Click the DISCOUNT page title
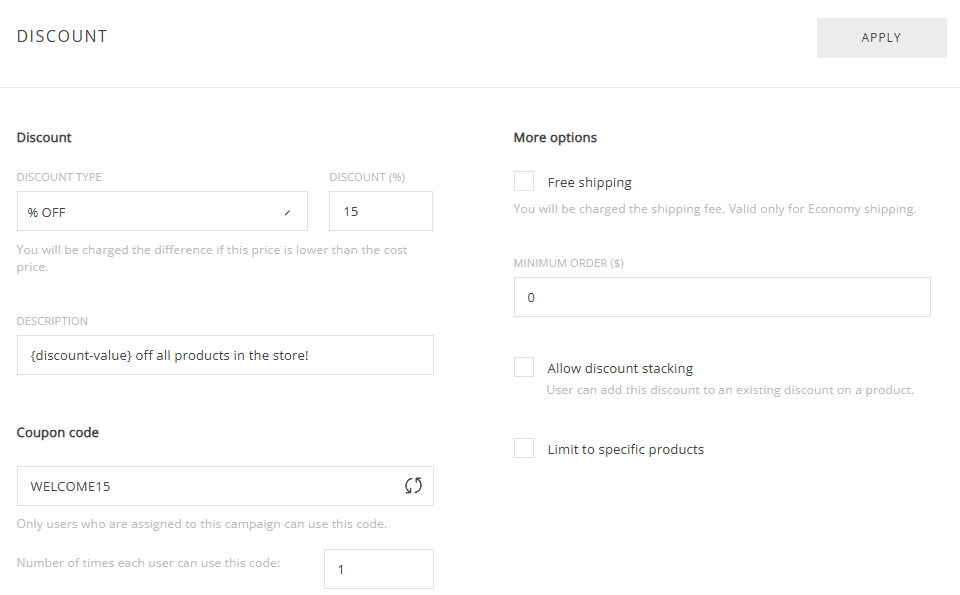This screenshot has width=960, height=595. click(x=62, y=37)
